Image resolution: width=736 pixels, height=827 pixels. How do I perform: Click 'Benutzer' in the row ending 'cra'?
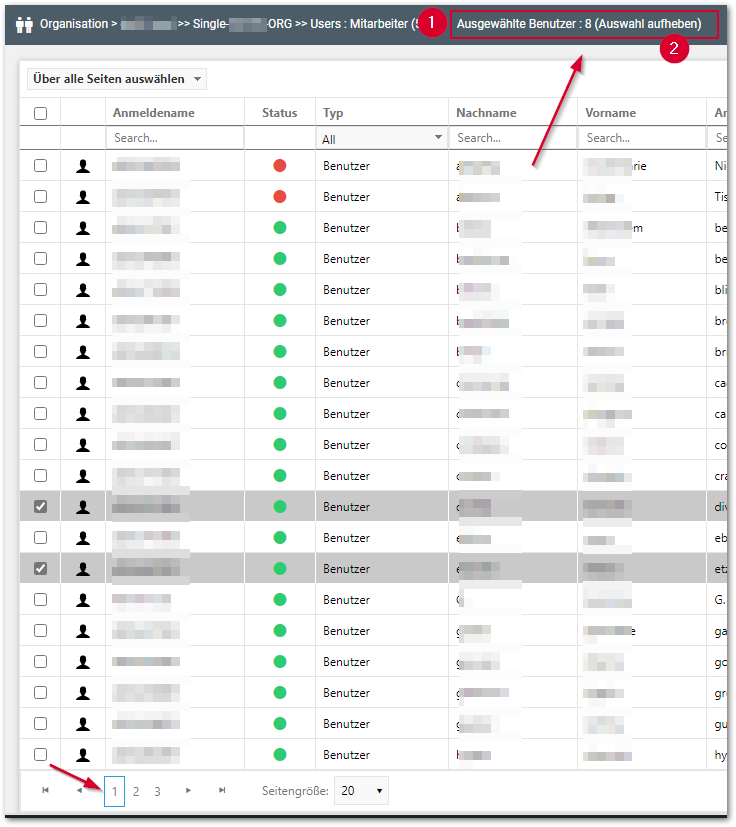[x=346, y=476]
